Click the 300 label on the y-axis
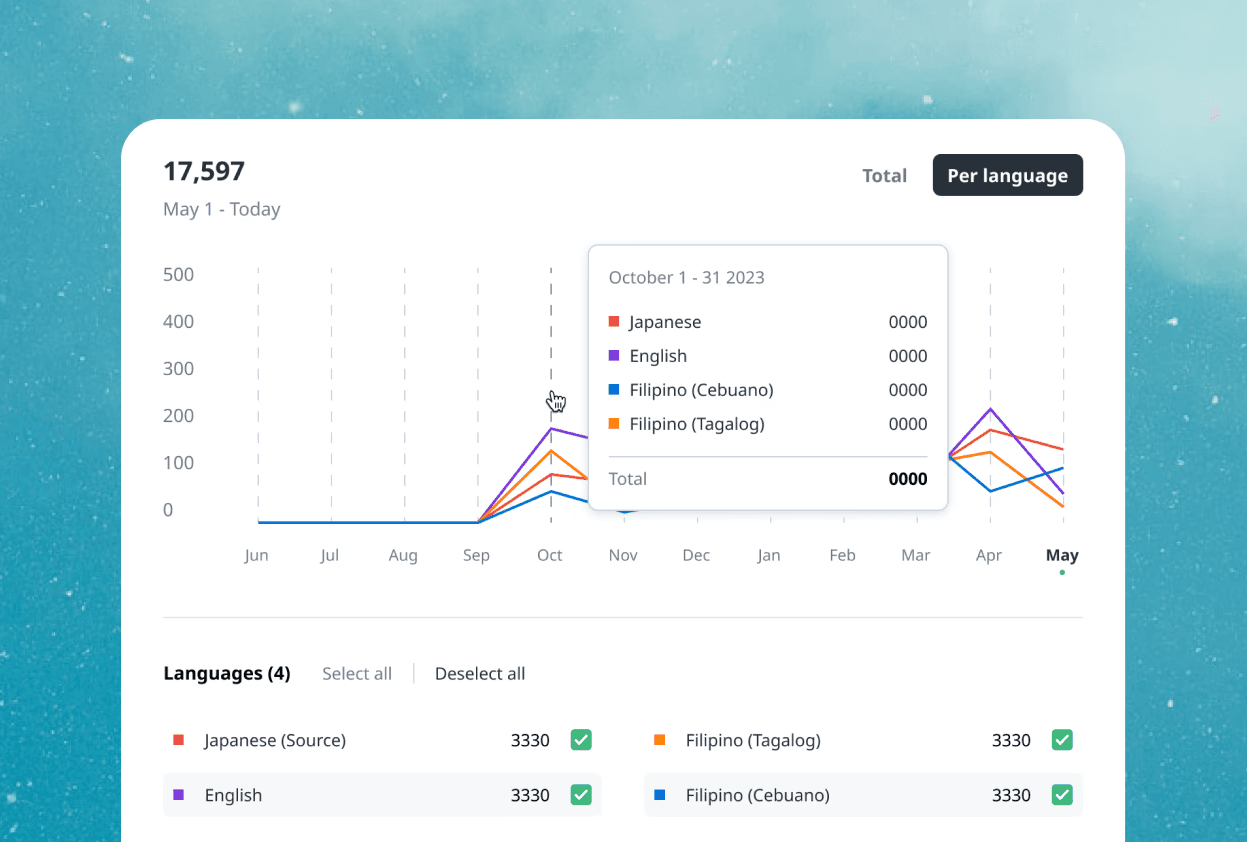 (178, 369)
